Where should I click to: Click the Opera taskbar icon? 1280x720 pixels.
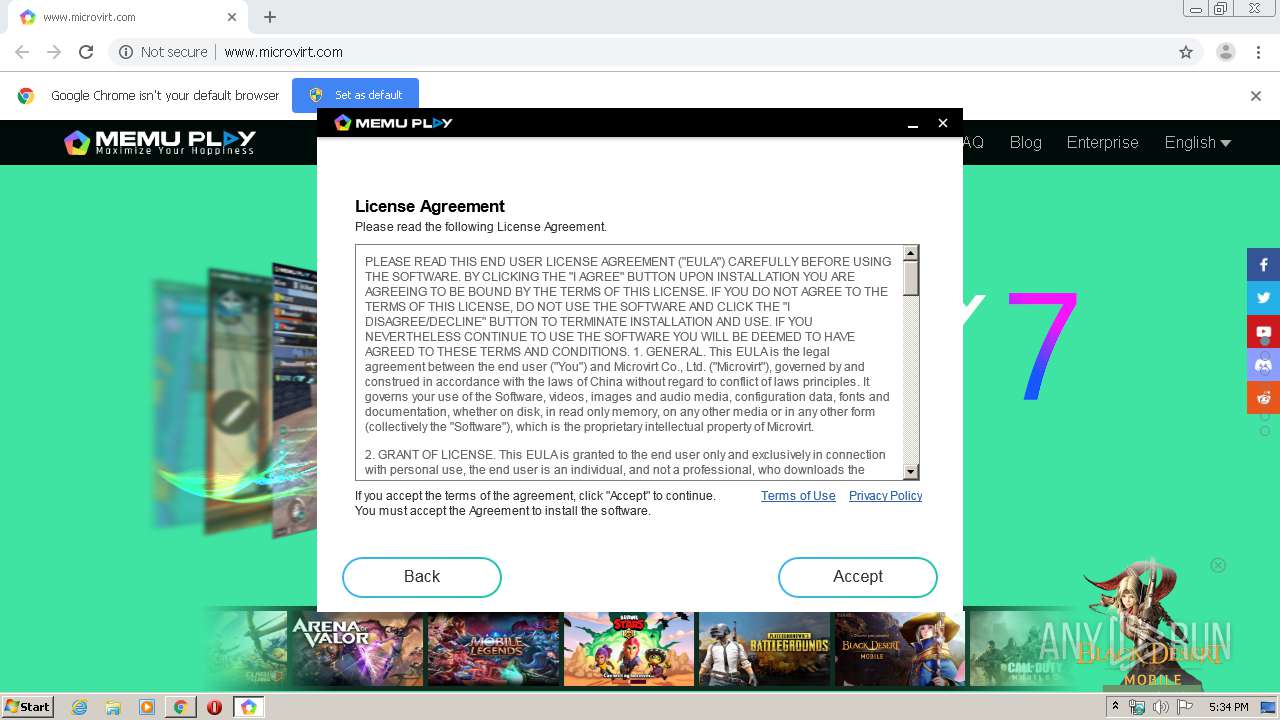[214, 707]
